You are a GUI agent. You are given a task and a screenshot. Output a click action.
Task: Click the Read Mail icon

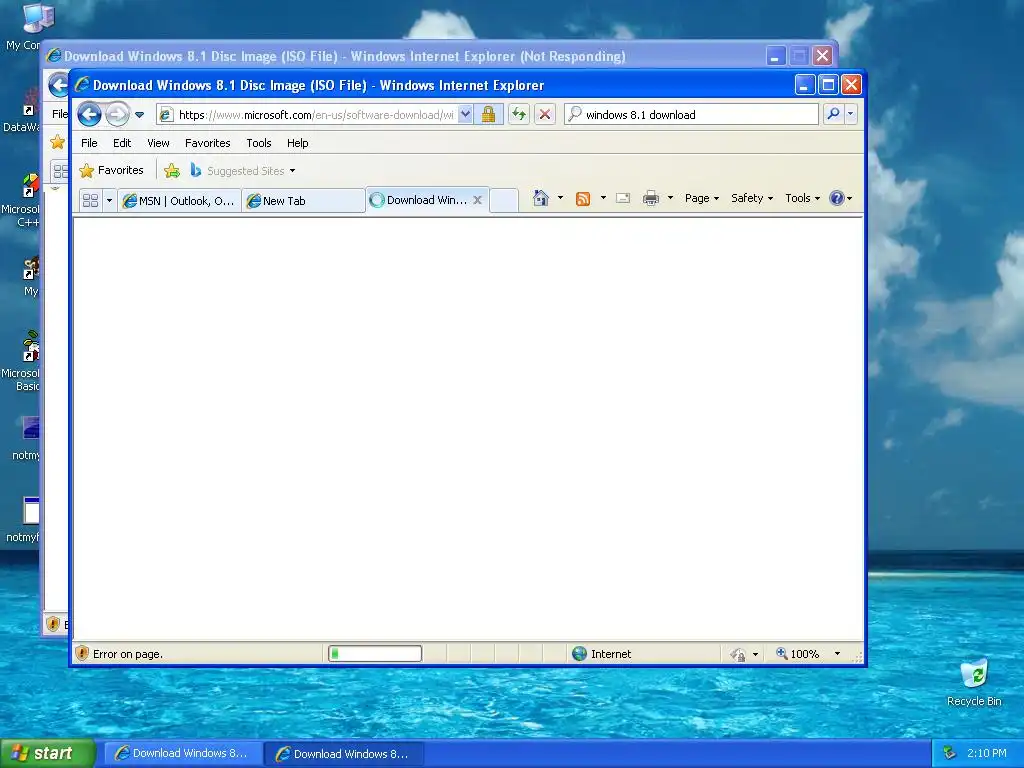click(623, 198)
